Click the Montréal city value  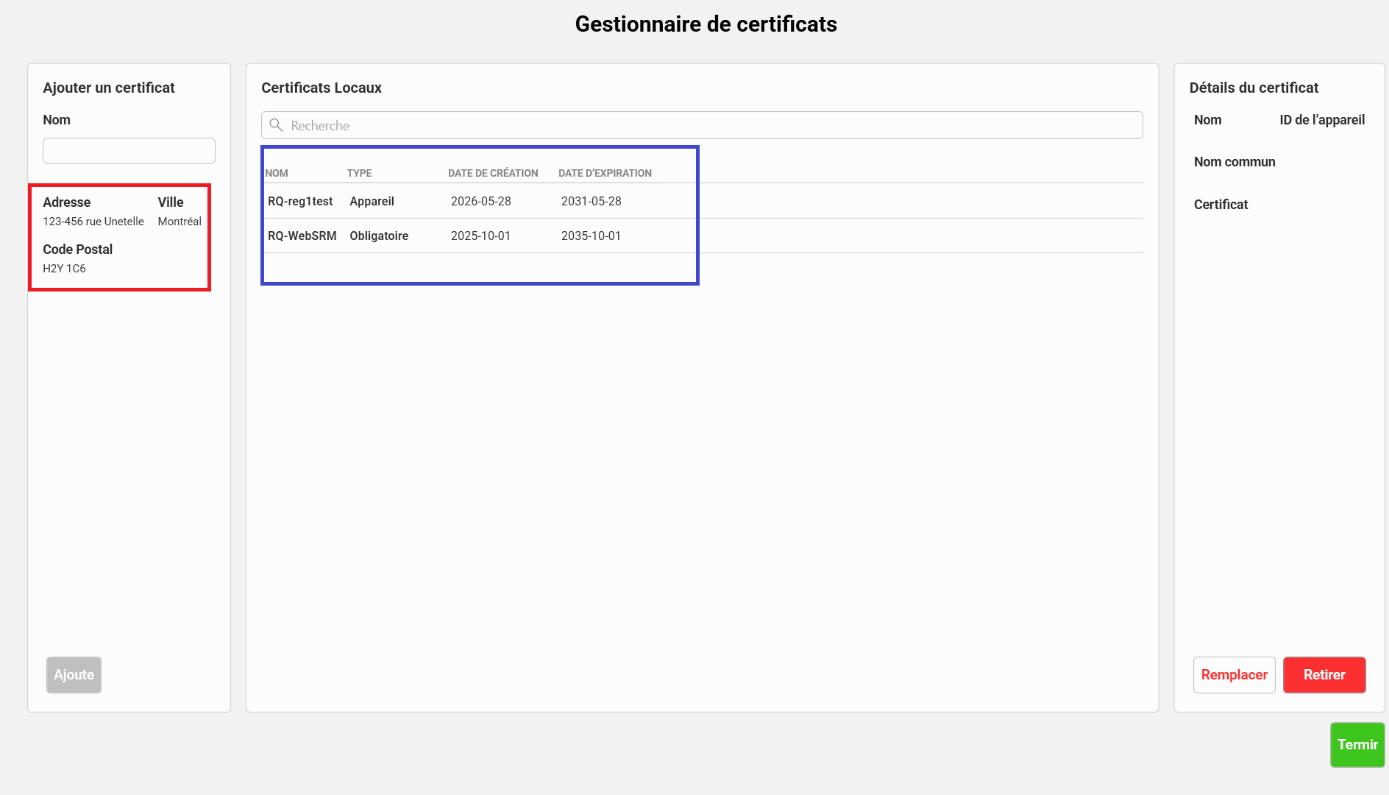180,222
